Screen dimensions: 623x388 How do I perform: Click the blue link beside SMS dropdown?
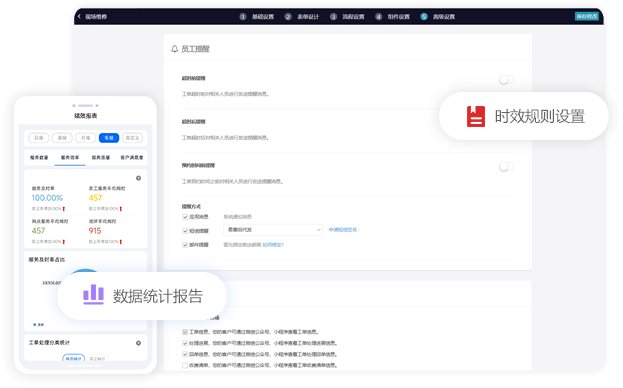[343, 230]
